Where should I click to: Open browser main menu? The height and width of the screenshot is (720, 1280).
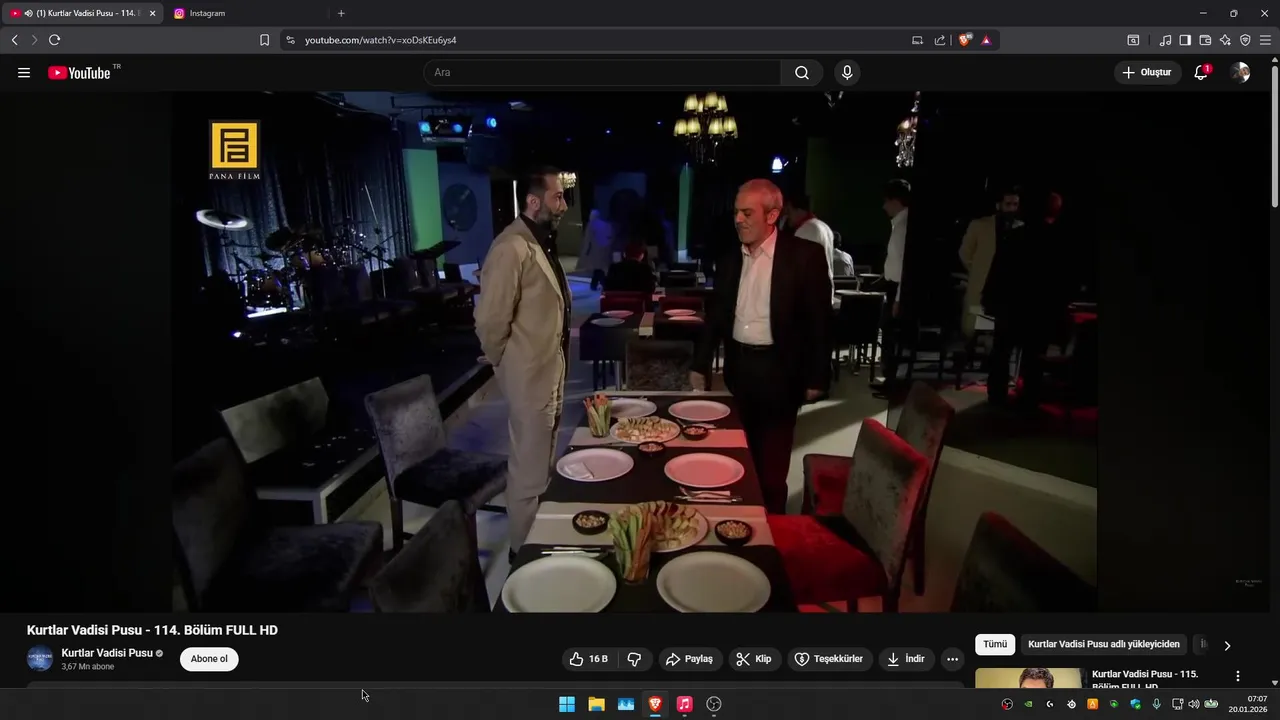1265,40
